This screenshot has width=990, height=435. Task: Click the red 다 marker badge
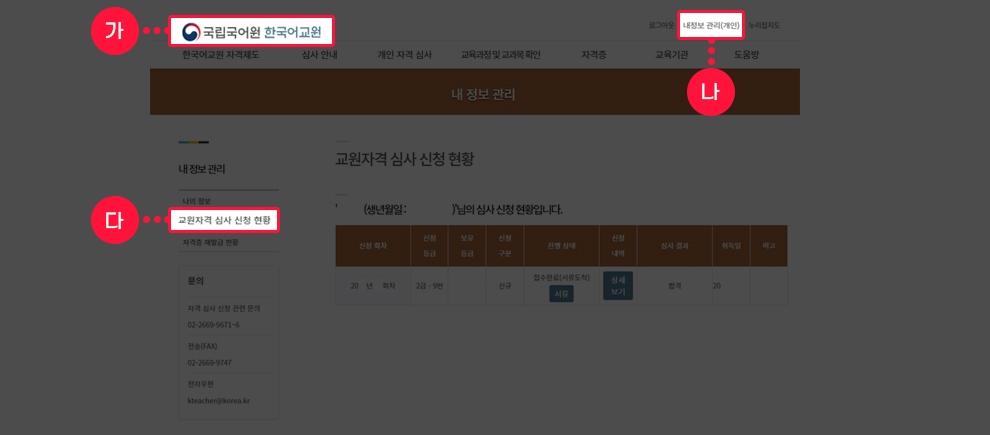click(x=114, y=220)
